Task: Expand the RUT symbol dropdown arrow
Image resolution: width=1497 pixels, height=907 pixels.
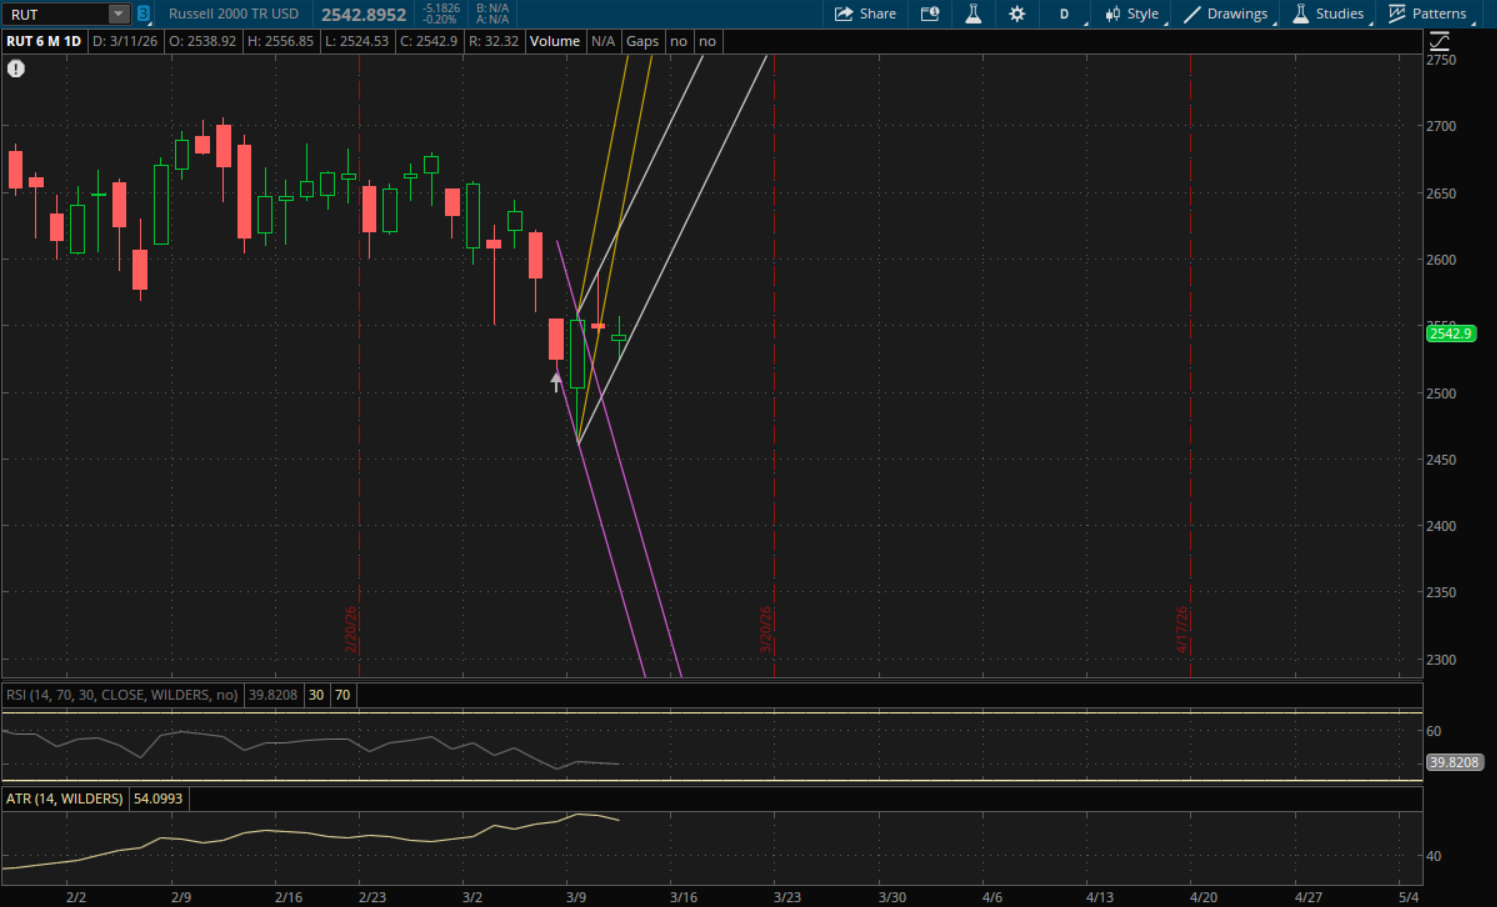Action: (x=118, y=14)
